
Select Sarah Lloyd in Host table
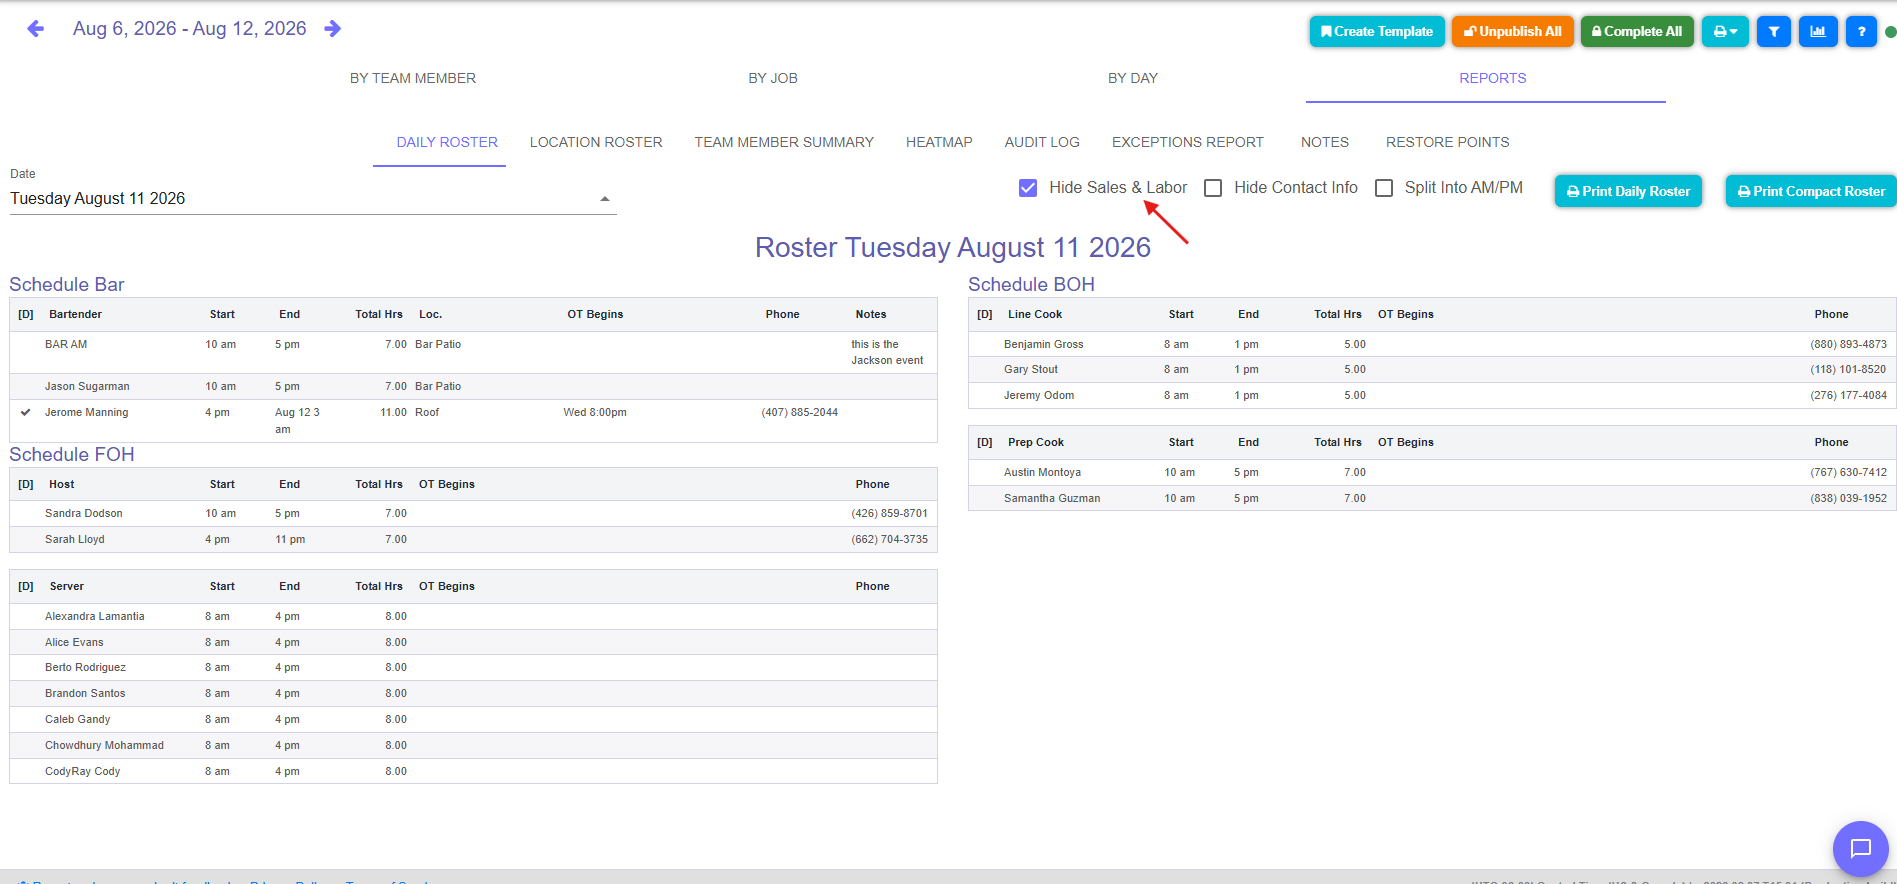(75, 539)
